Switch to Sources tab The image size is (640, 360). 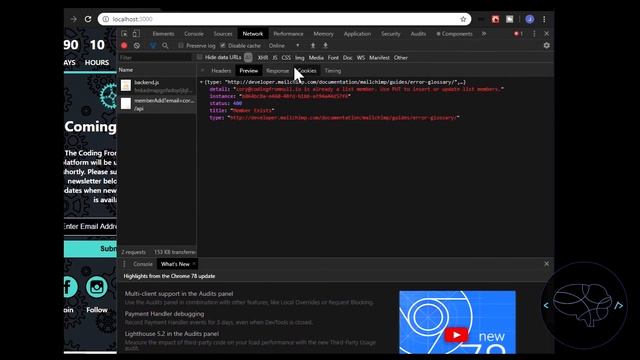223,34
